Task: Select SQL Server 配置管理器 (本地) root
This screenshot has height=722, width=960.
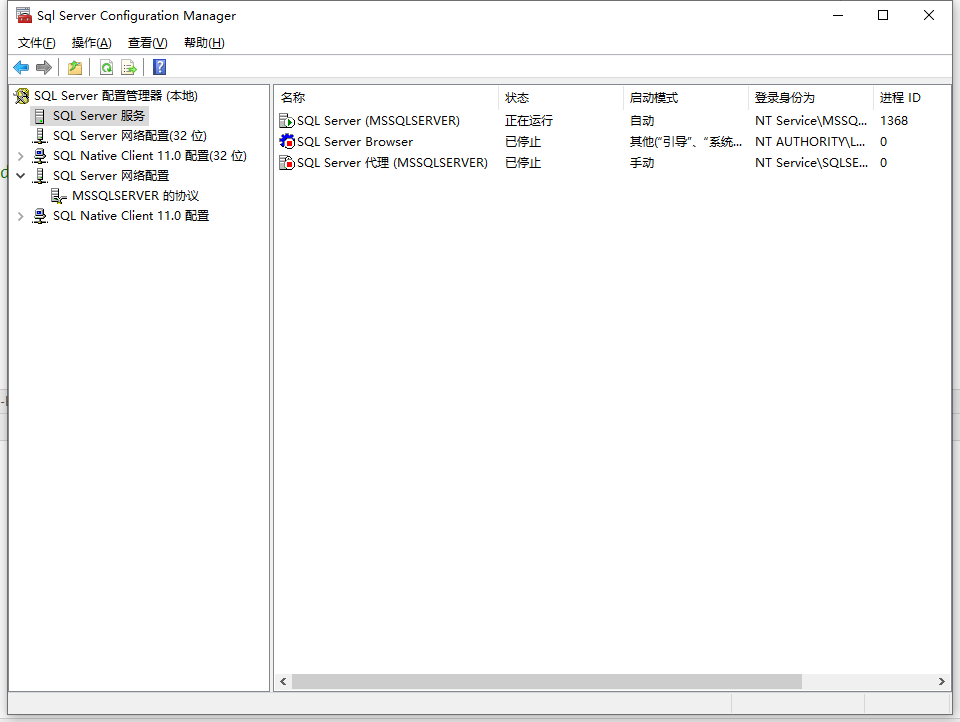Action: [x=116, y=96]
